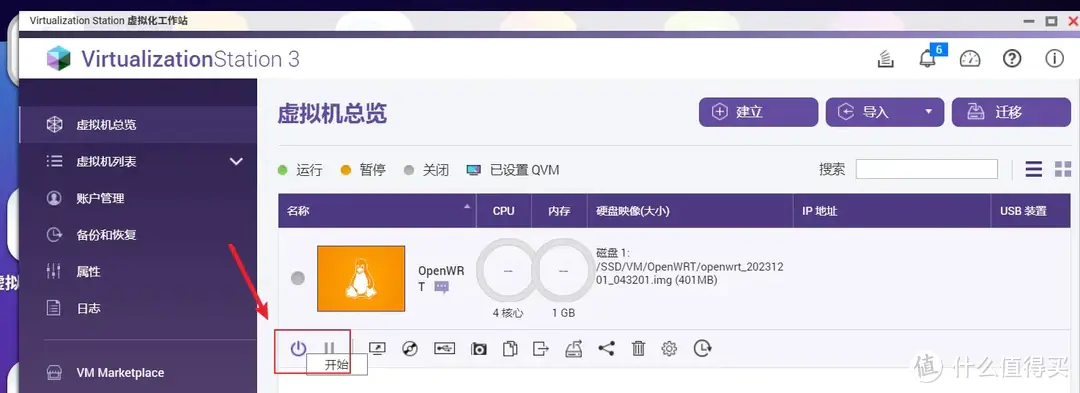Screen dimensions: 1080x393
Task: Click the IP 地址 column header
Action: 892,211
